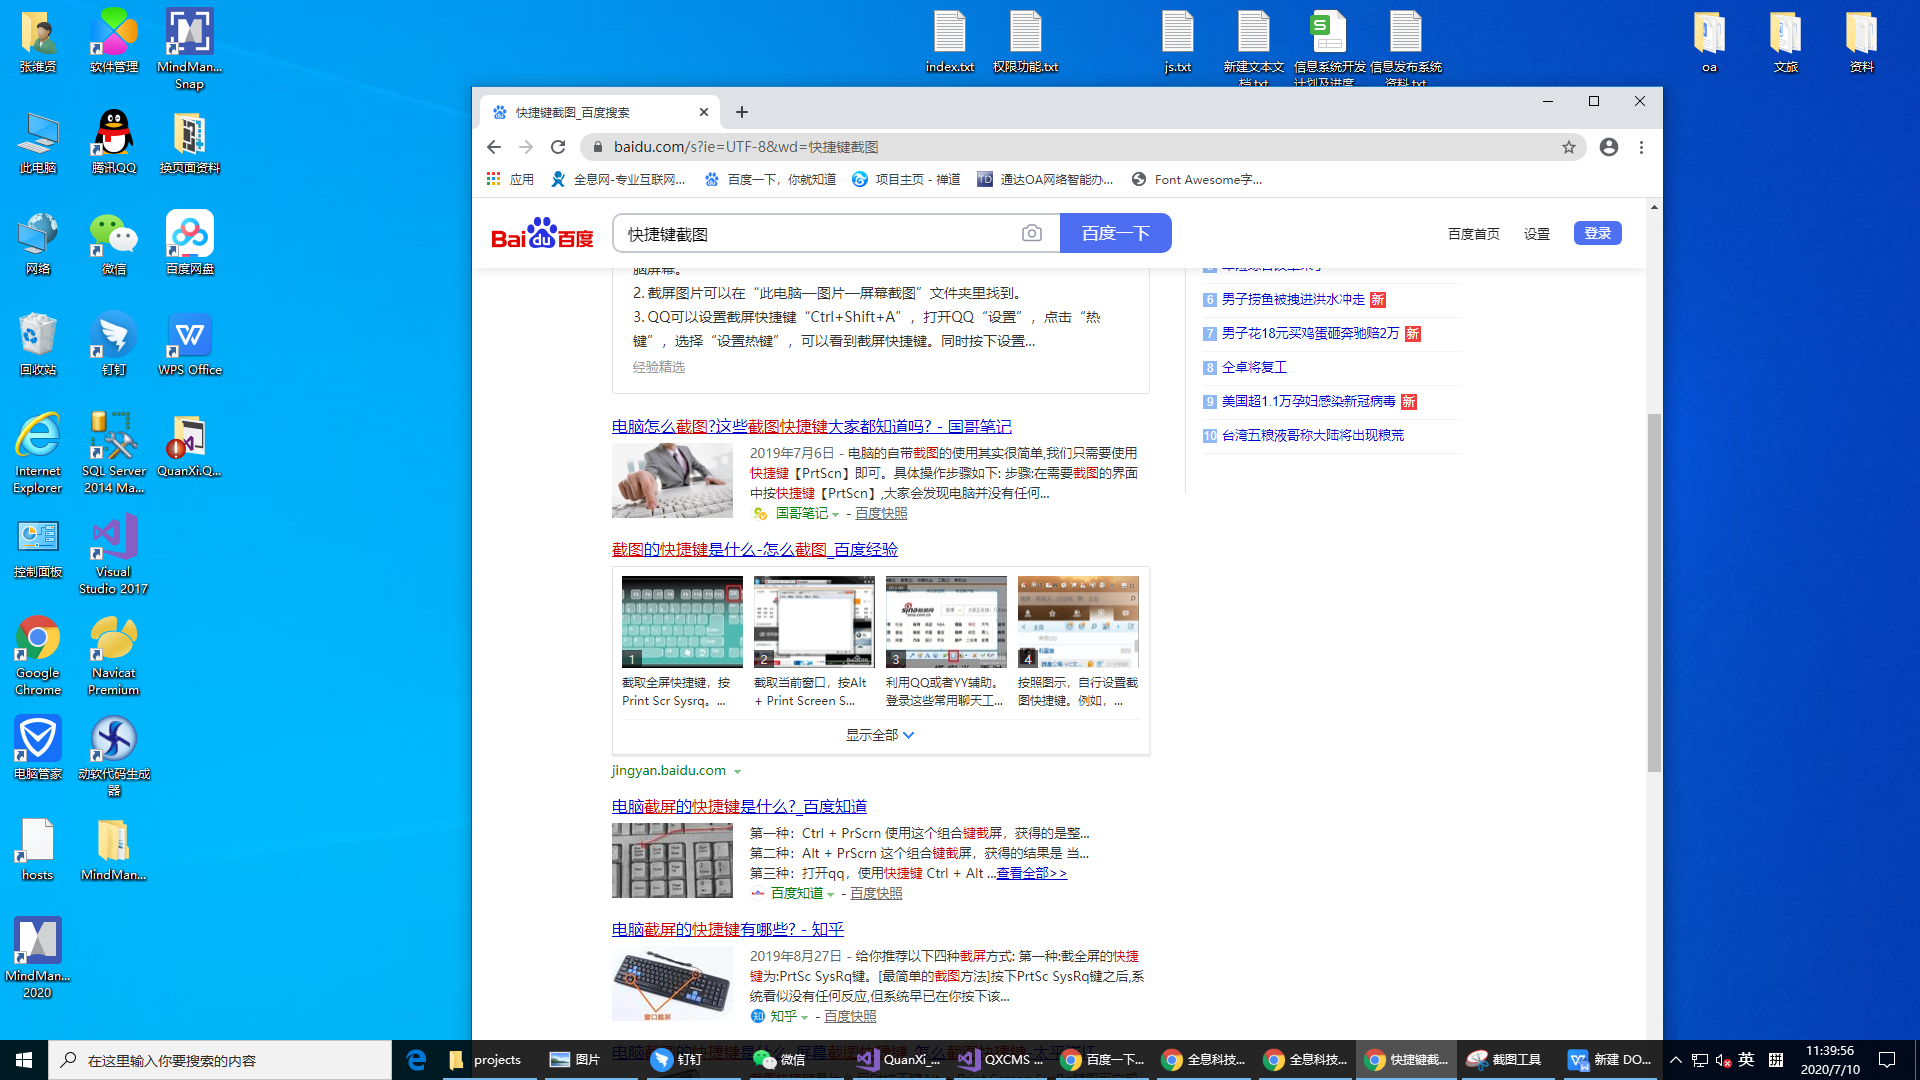Click the Chrome forward arrow

coord(526,147)
